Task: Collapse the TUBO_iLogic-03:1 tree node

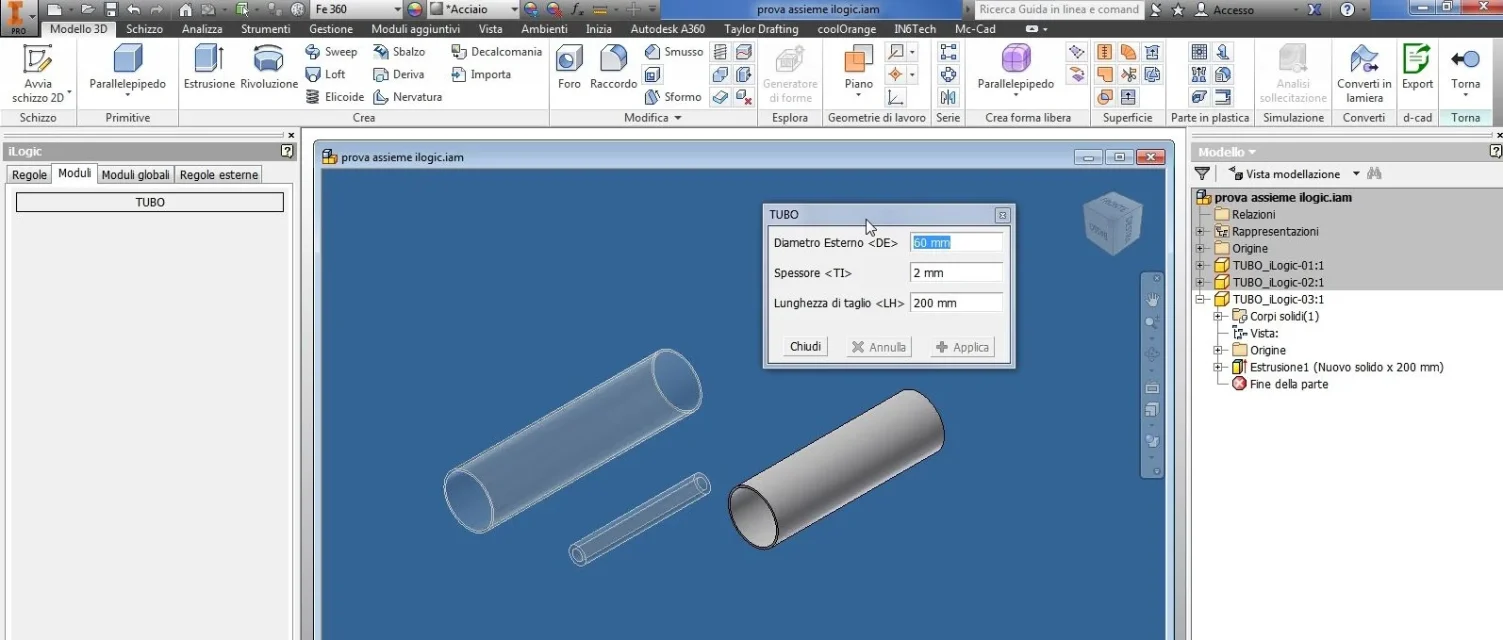Action: coord(1200,299)
